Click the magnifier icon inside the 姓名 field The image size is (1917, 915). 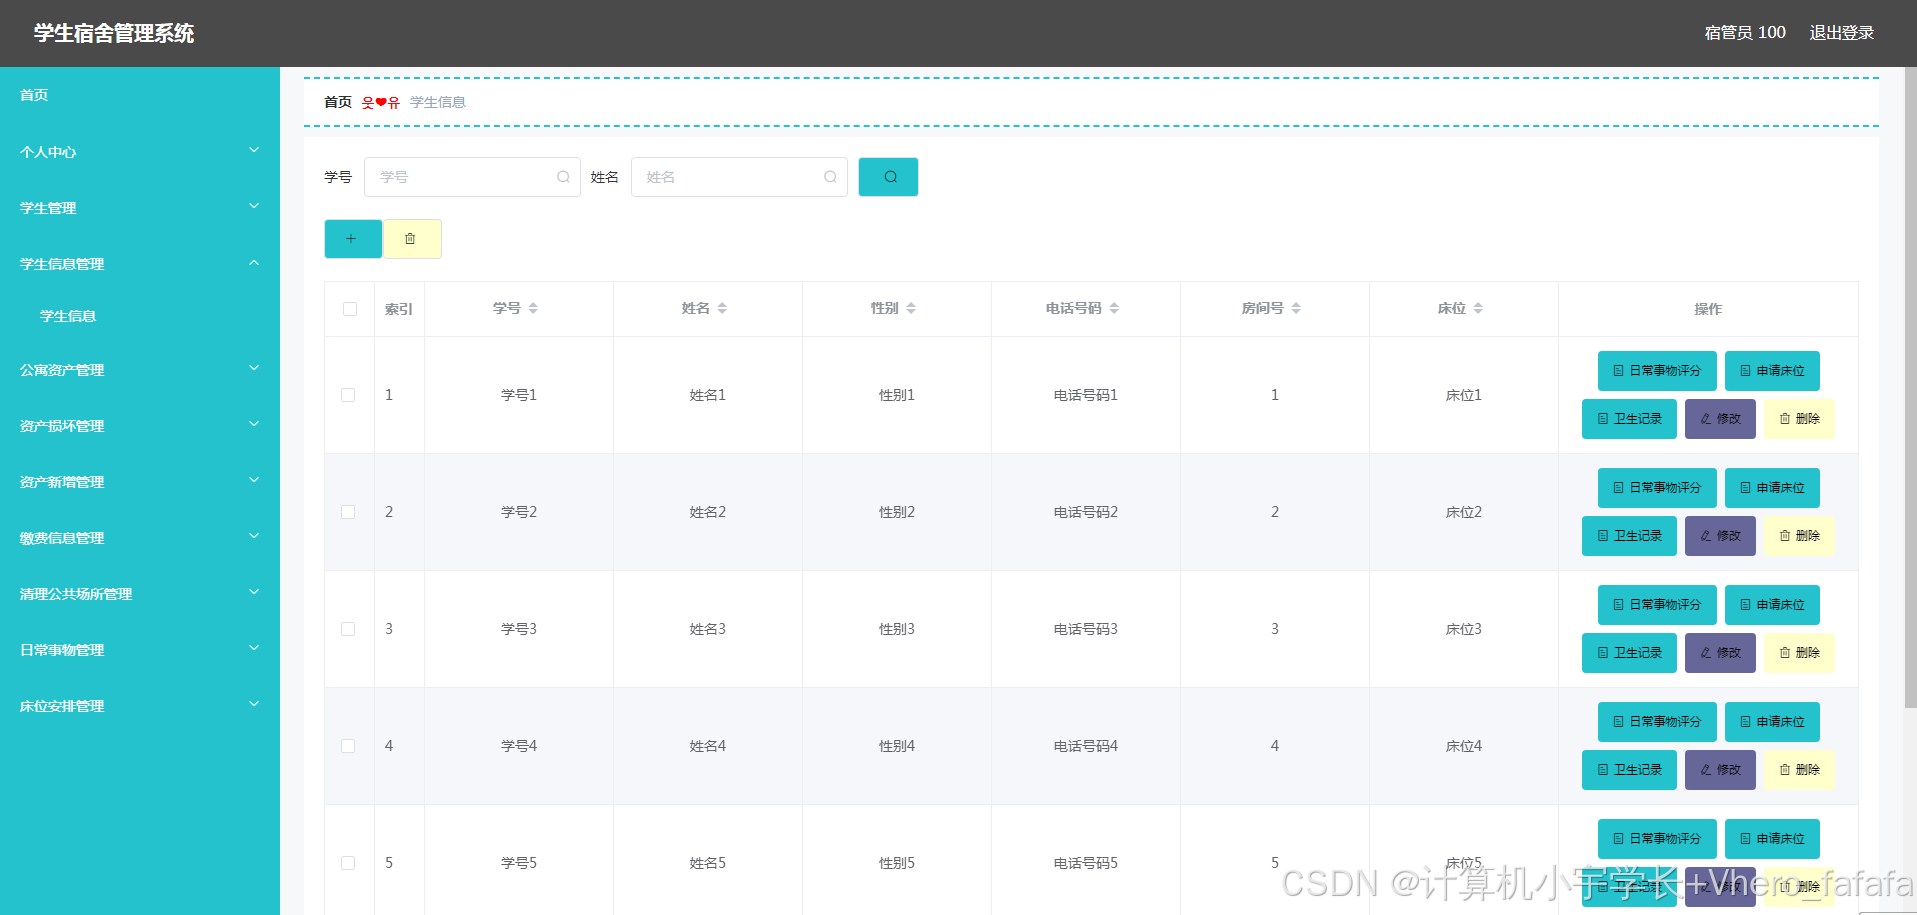point(830,176)
